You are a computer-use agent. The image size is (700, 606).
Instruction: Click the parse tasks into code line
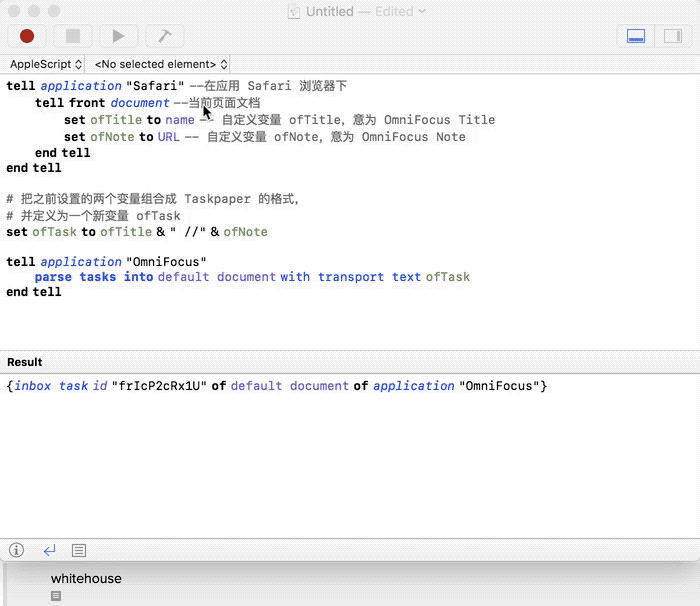point(251,277)
